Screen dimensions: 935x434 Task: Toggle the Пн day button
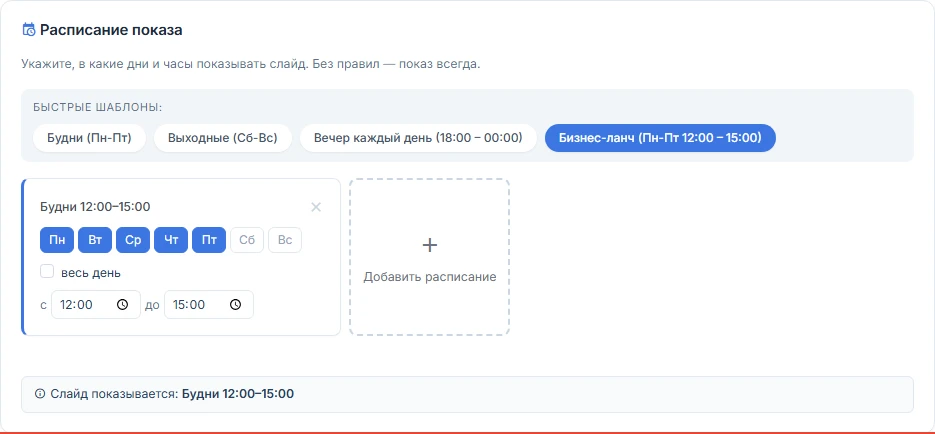pos(57,240)
